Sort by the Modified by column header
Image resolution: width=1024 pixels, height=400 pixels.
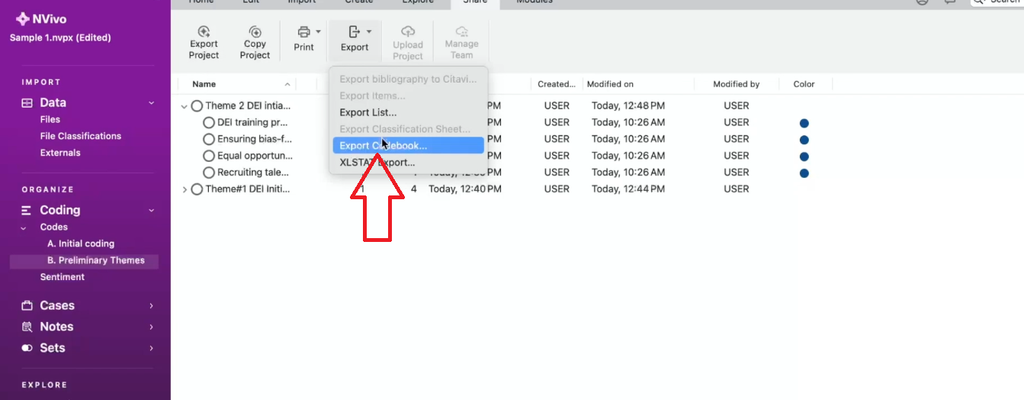point(736,84)
